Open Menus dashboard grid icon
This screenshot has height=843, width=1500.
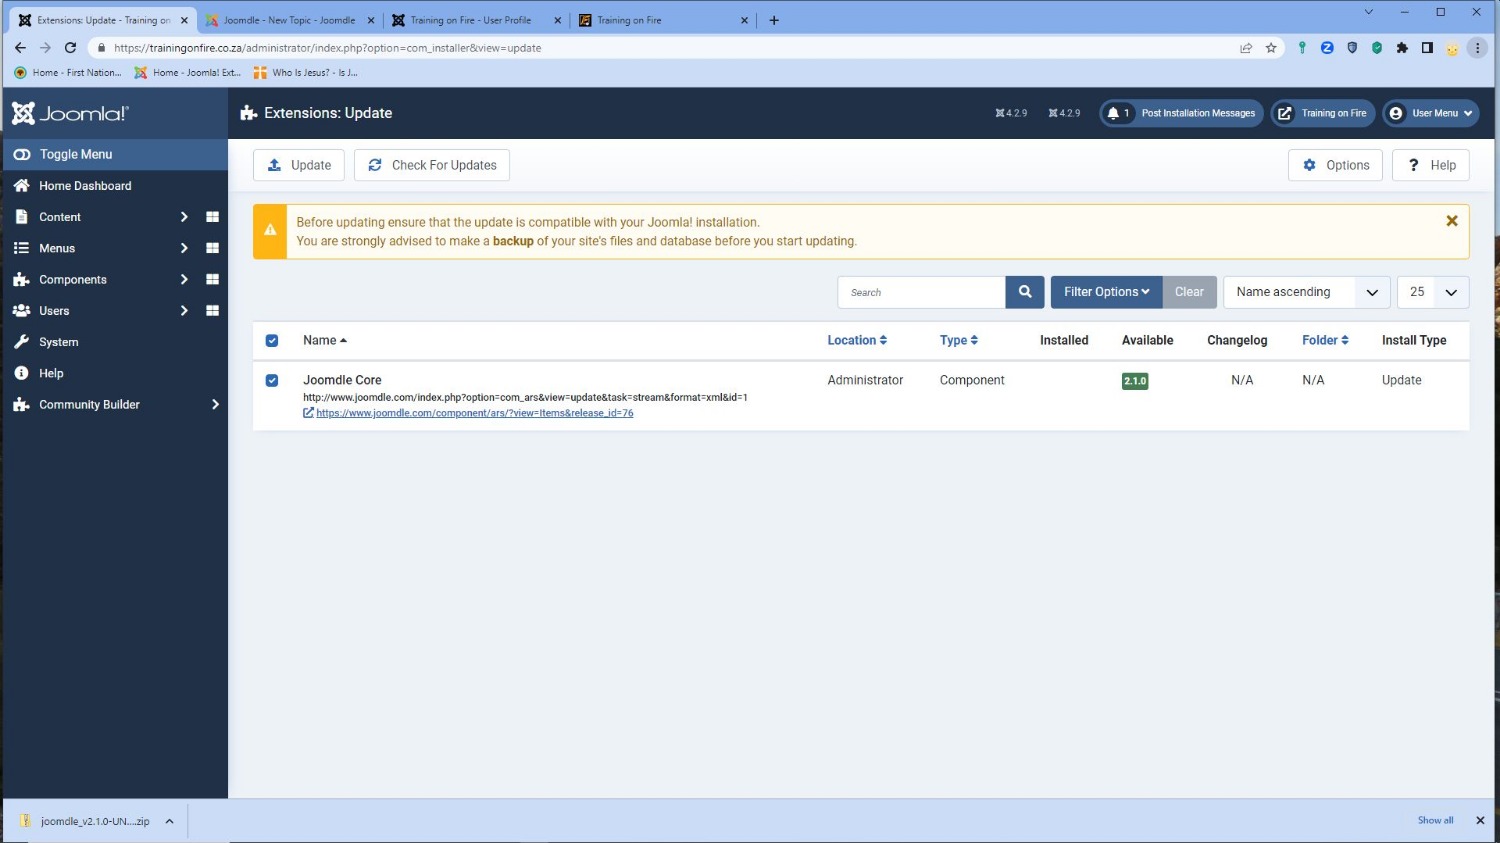[212, 248]
